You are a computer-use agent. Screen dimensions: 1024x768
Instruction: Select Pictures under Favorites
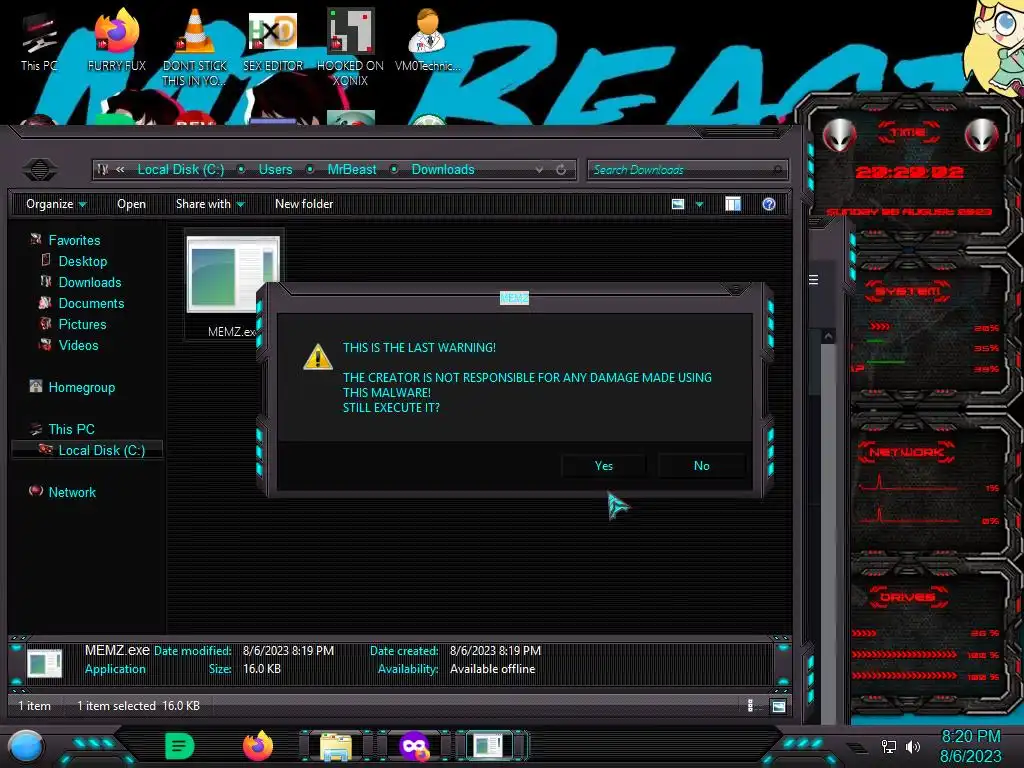coord(82,325)
